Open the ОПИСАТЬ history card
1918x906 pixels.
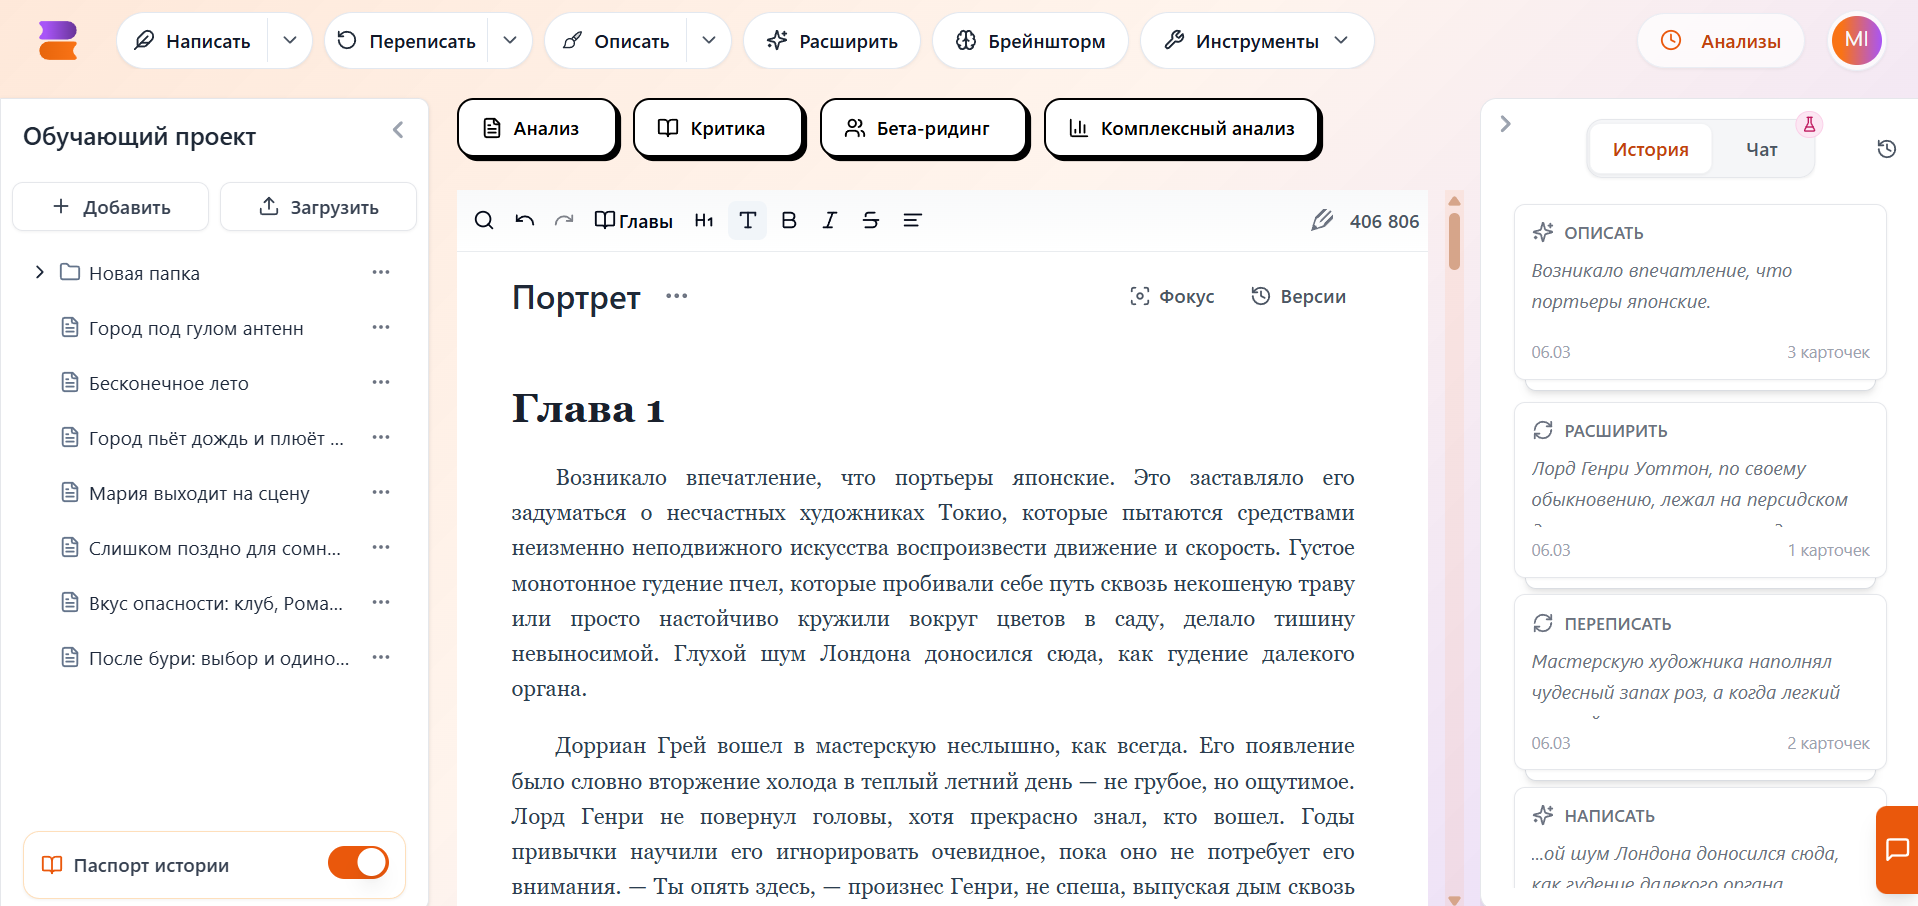click(1700, 292)
